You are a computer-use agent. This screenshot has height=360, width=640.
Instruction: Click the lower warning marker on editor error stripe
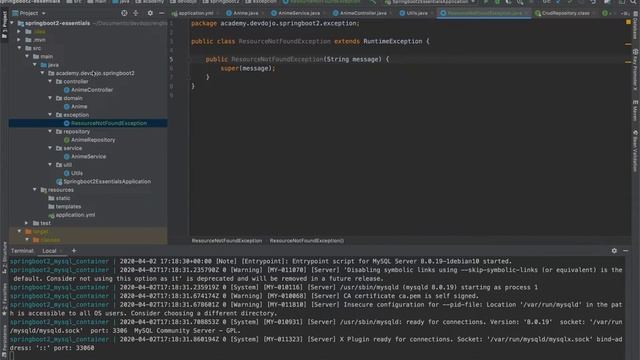coord(628,62)
